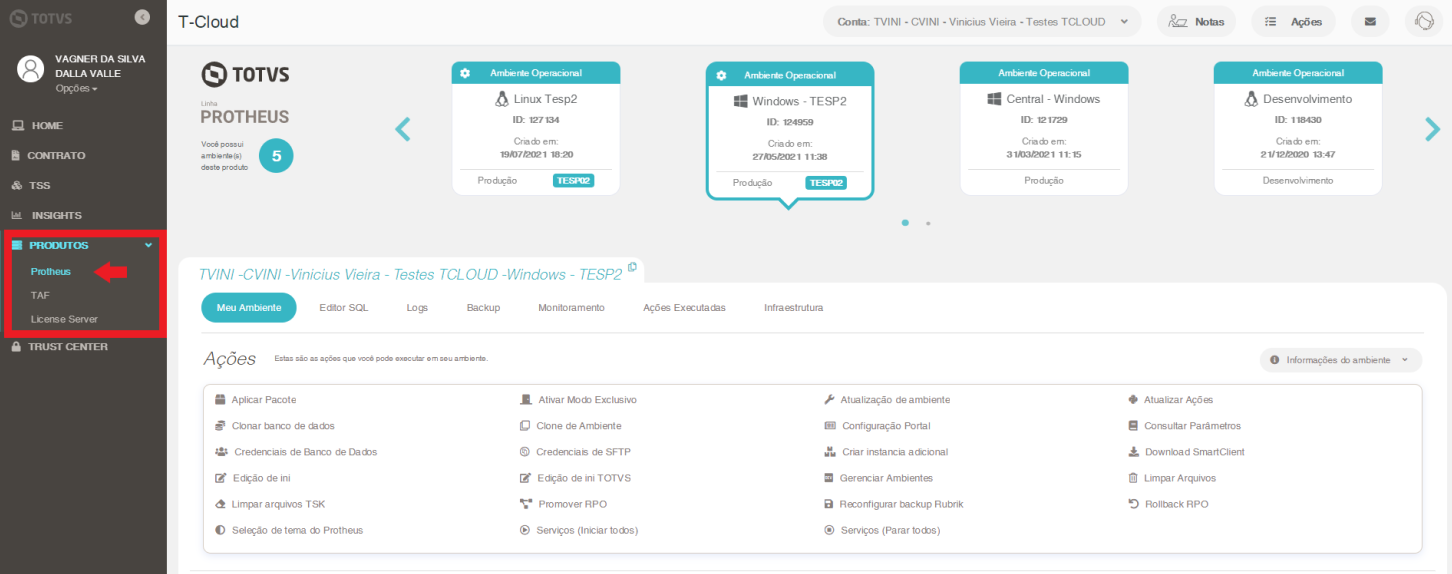Screen dimensions: 1452x574
Task: Switch to the Logs tab
Action: coord(417,308)
